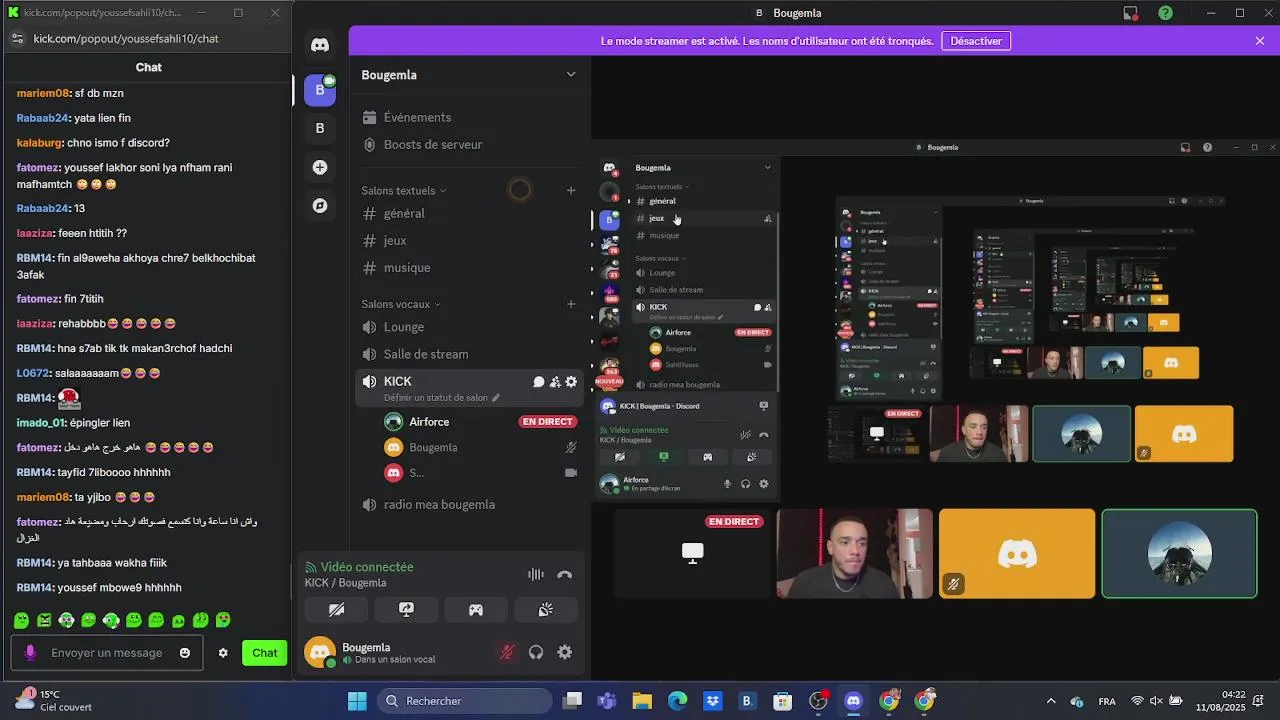Open Bougemla user avatar status
The width and height of the screenshot is (1280, 720).
pos(320,652)
